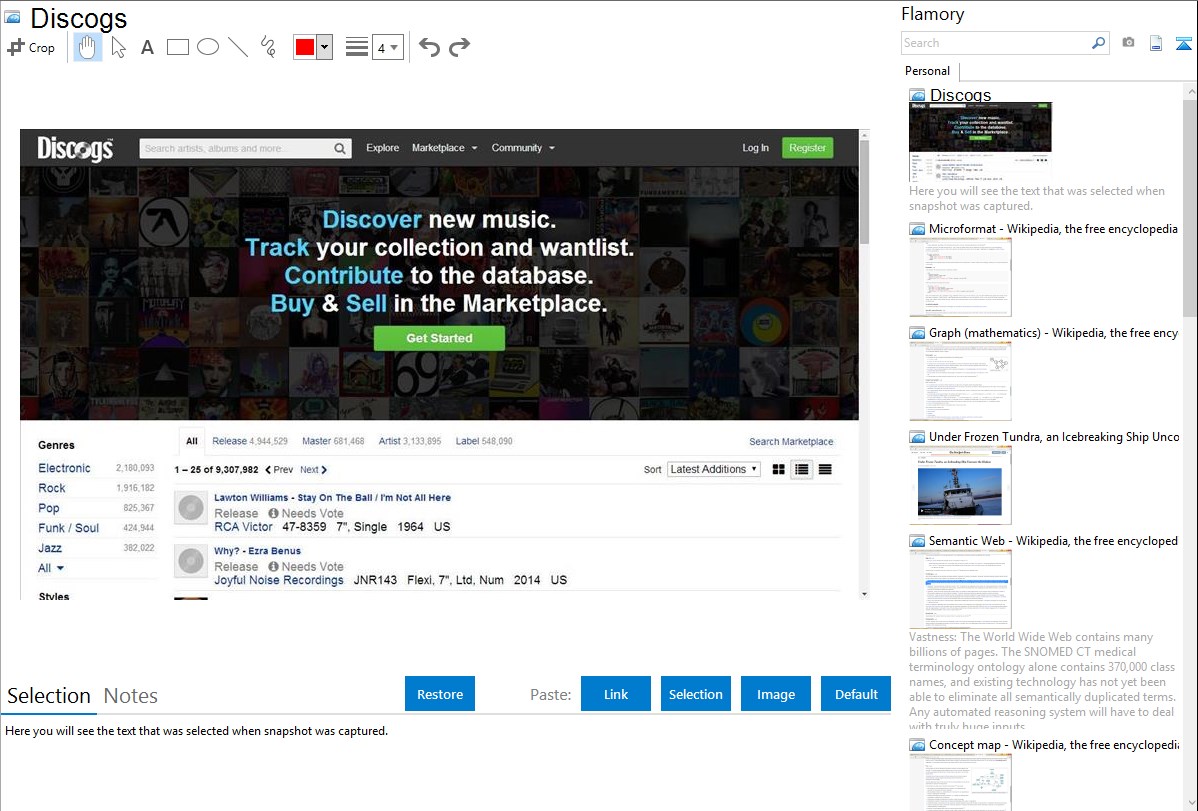Screen dimensions: 1198x811
Task: Redo the last annotation
Action: [459, 47]
